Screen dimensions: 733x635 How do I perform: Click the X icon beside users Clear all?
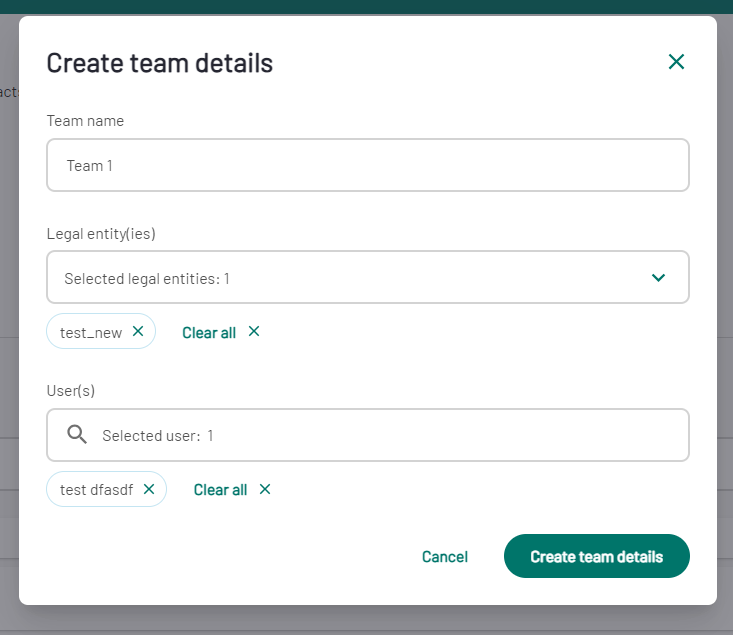[265, 489]
